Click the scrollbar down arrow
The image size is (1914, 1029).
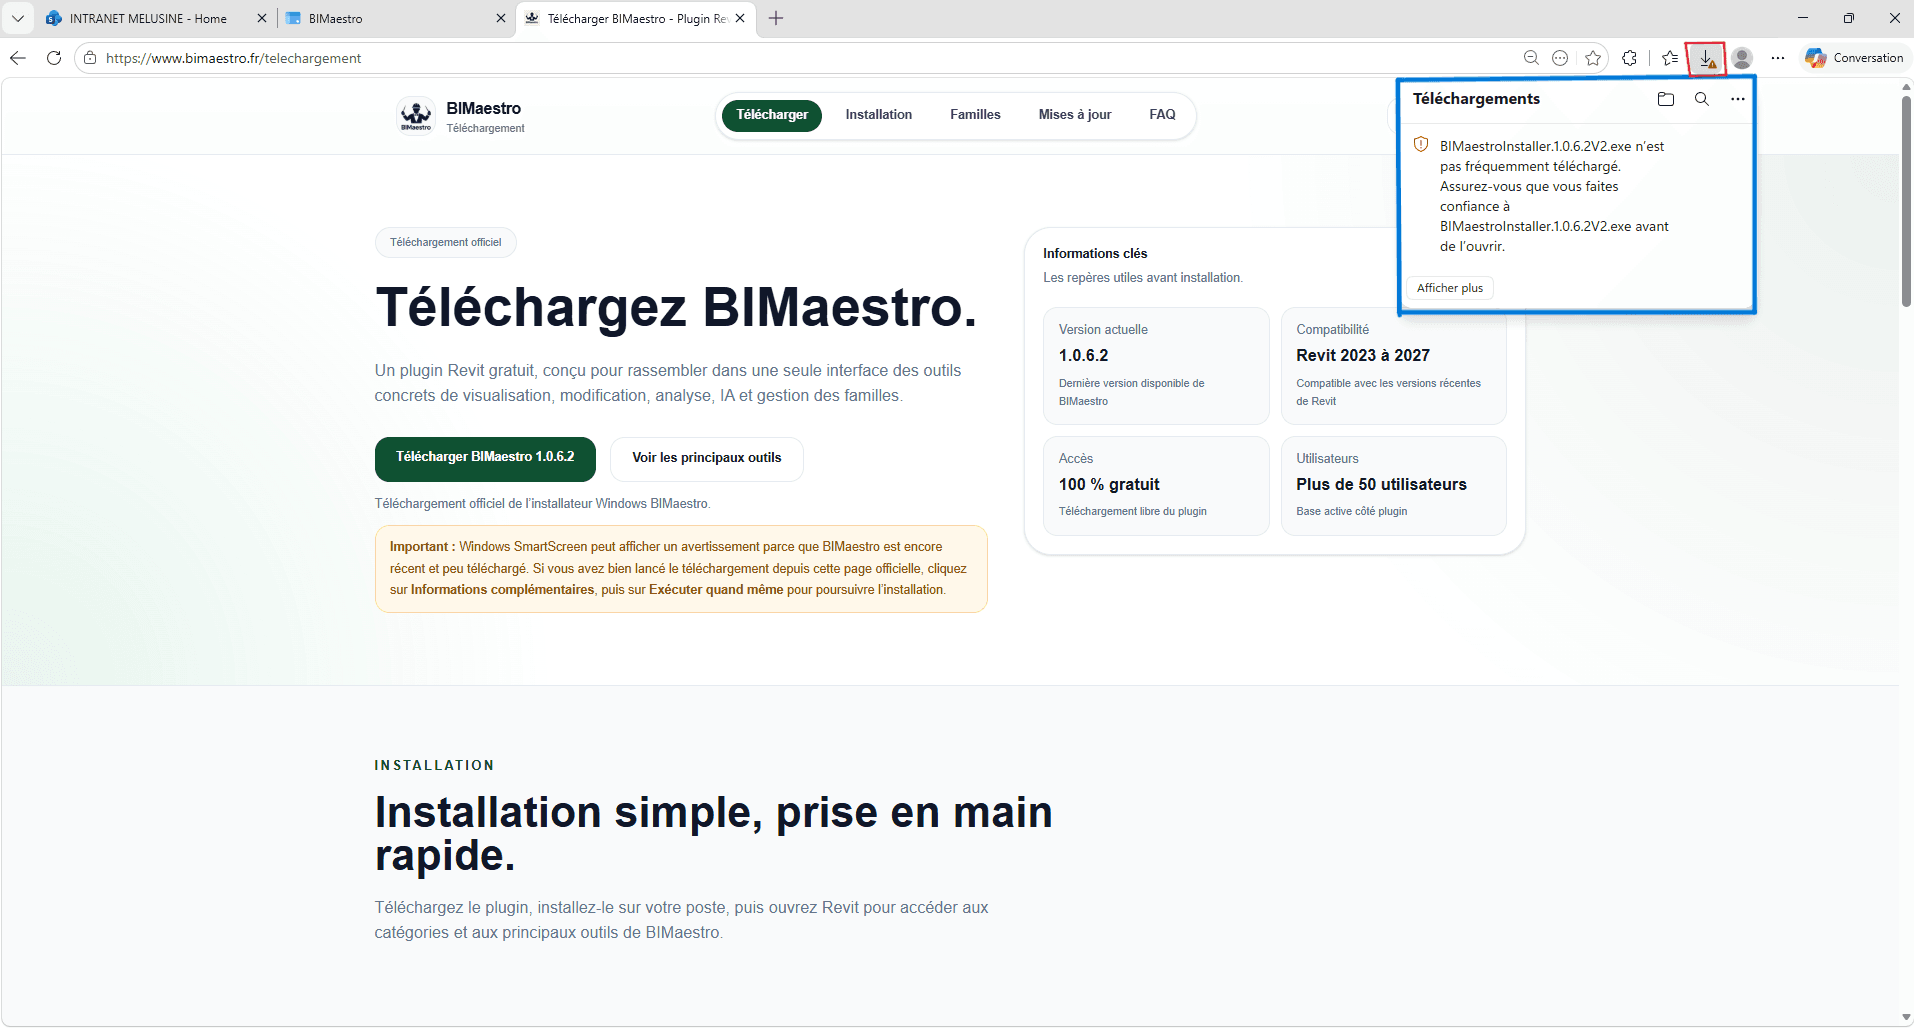point(1906,1017)
